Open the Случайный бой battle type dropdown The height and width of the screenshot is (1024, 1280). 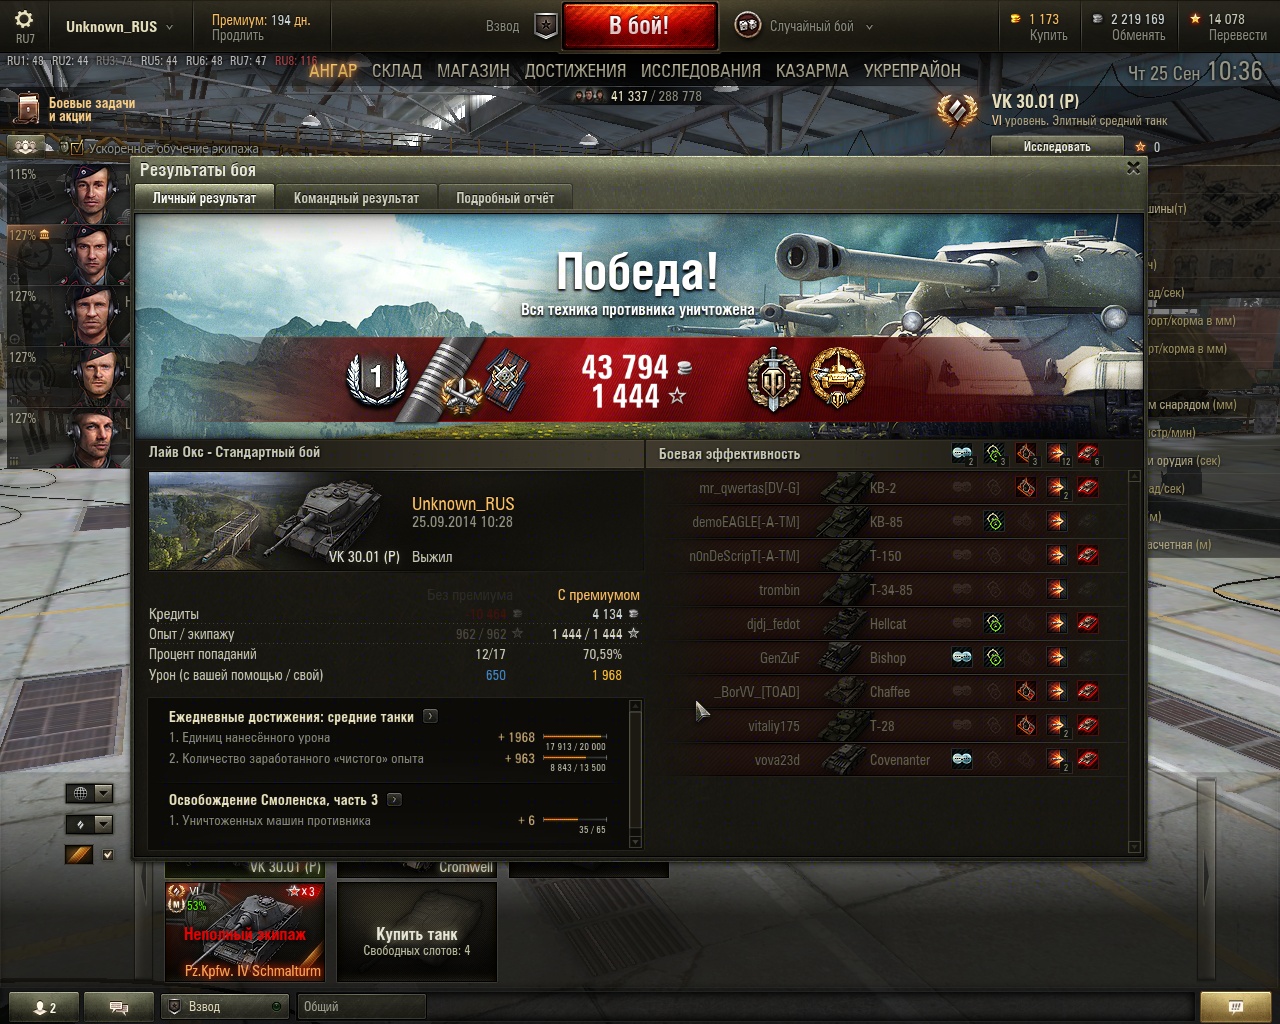tap(805, 26)
